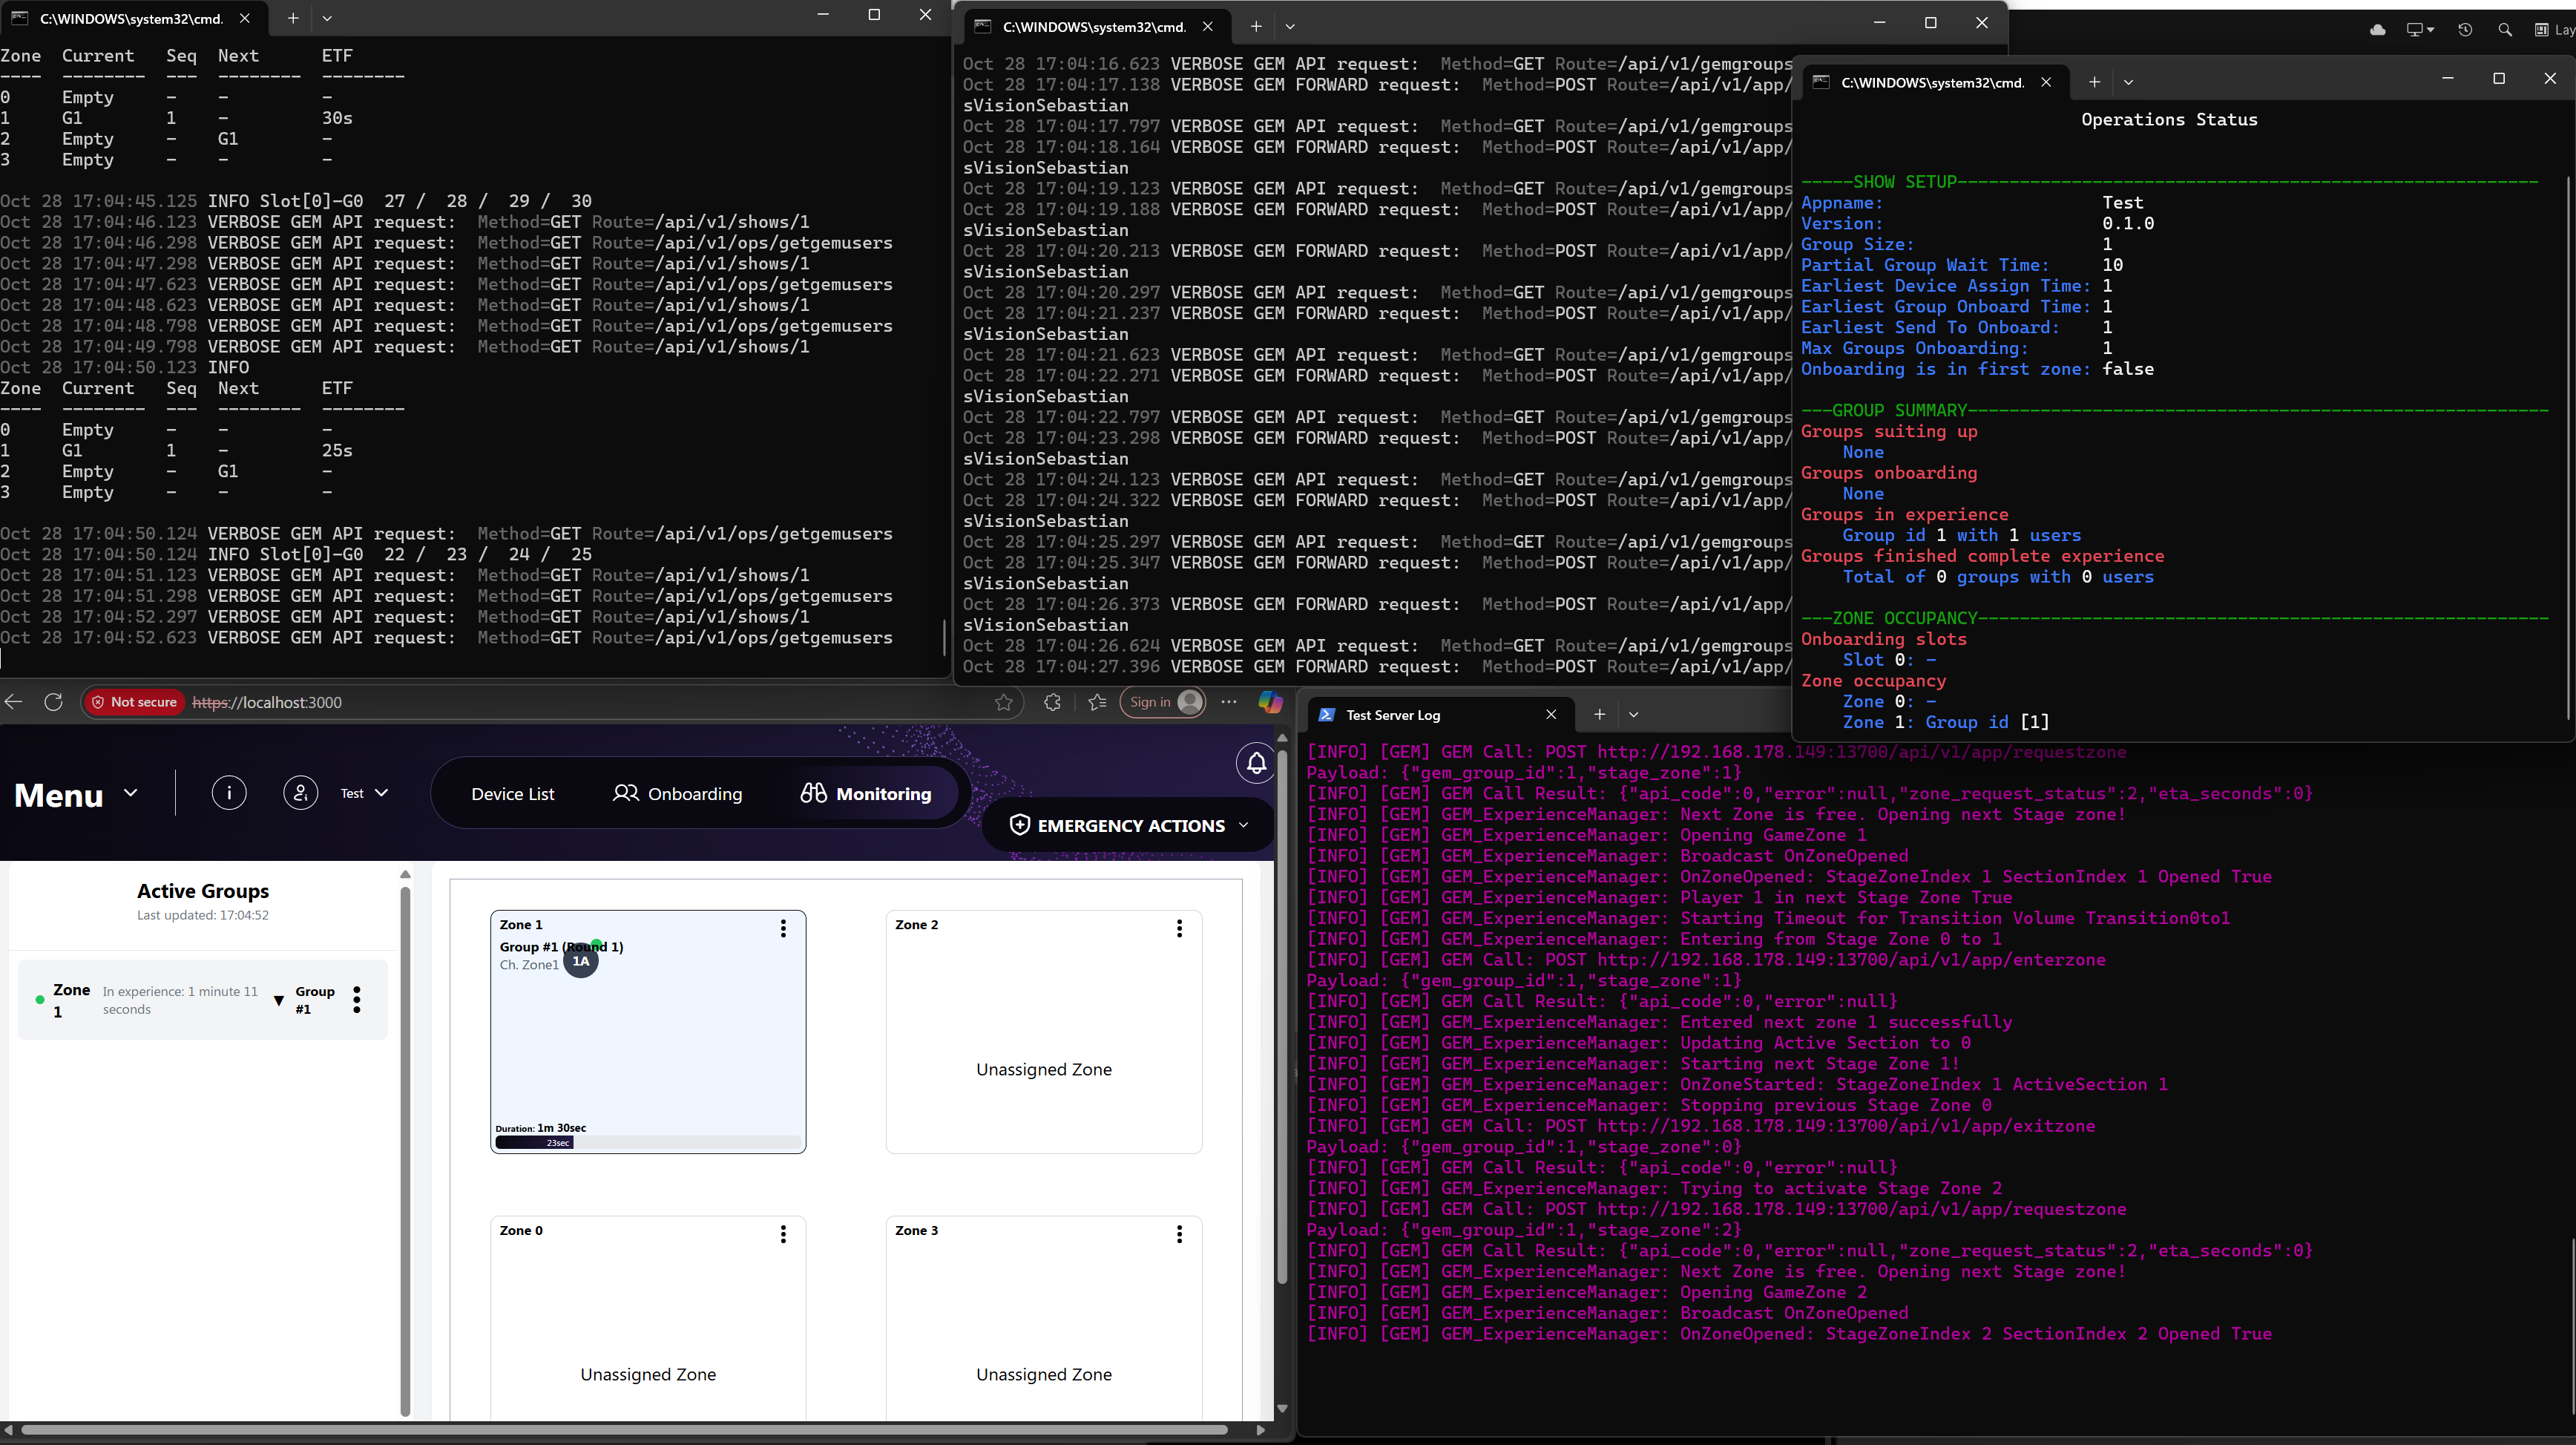This screenshot has height=1445, width=2576.
Task: Open the EMERGENCY ACTIONS dropdown
Action: pos(1132,825)
